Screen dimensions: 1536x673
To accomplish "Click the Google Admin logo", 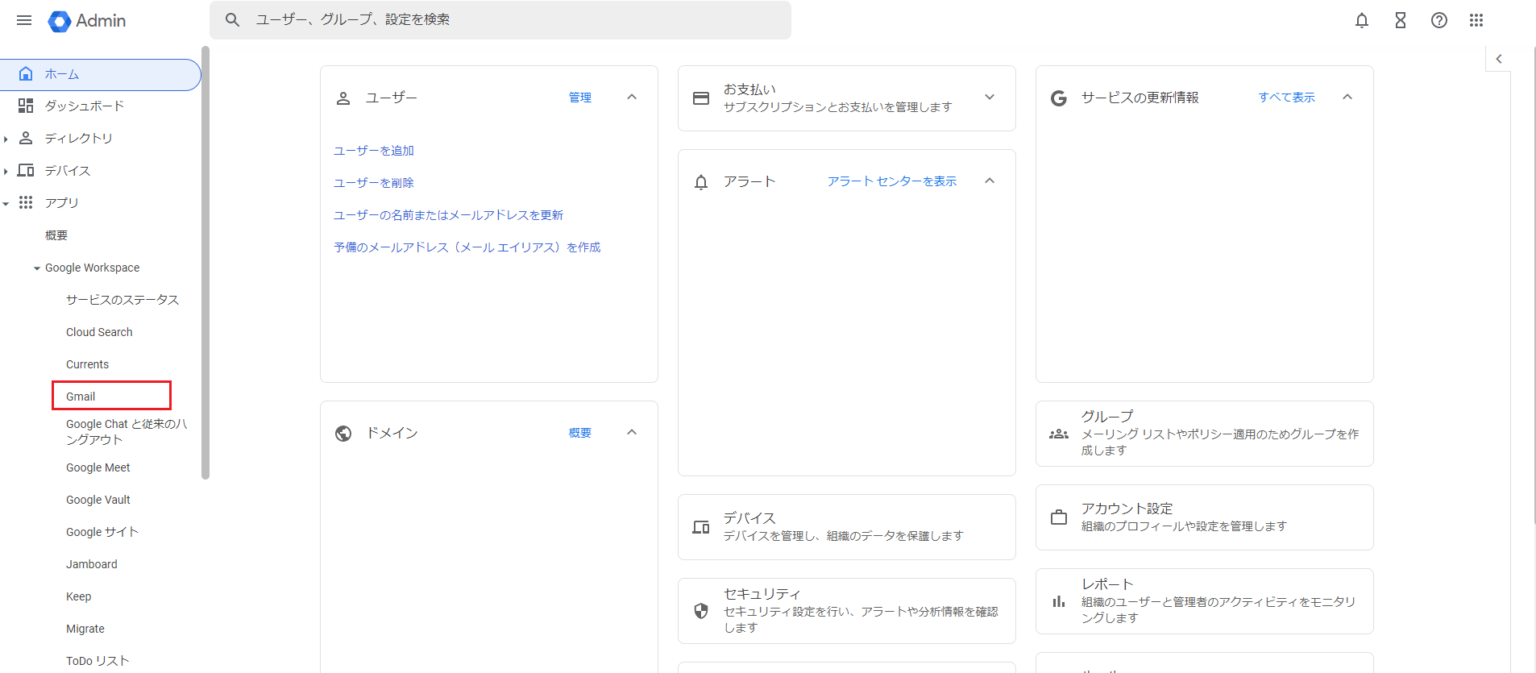I will click(x=87, y=20).
